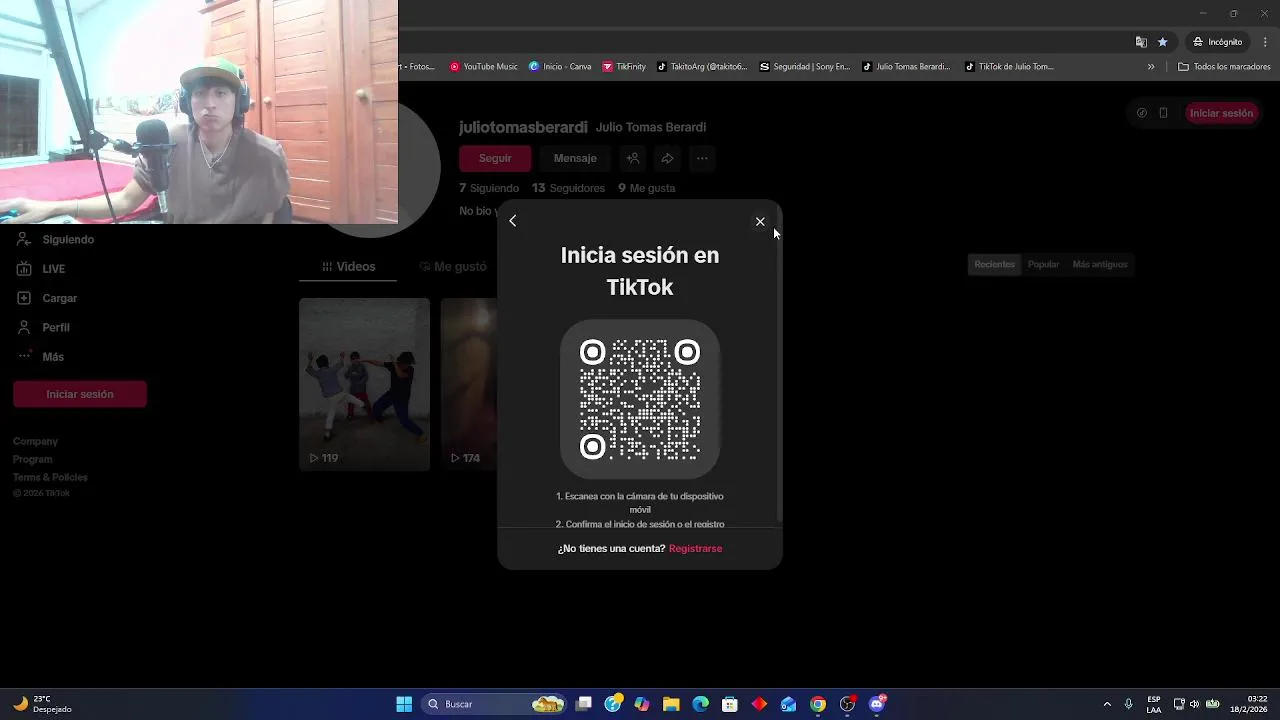Sort videos by Más antiguos
Image resolution: width=1280 pixels, height=720 pixels.
pos(1099,264)
